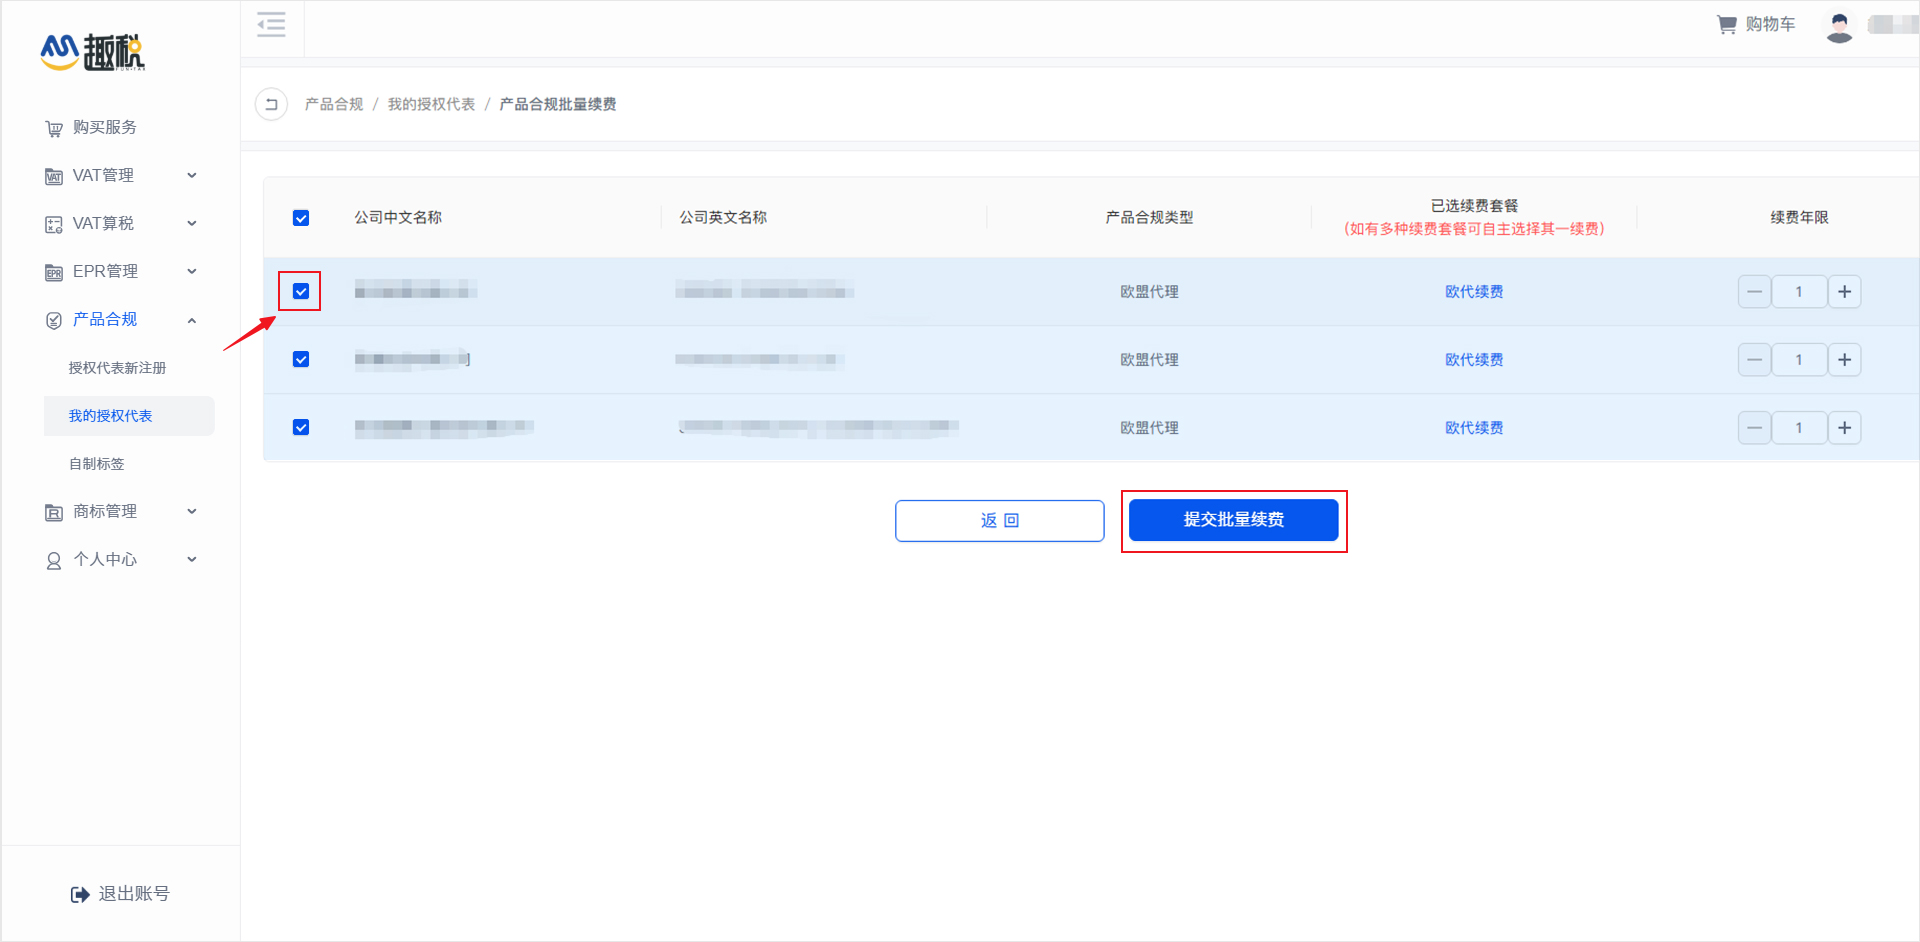This screenshot has height=942, width=1920.
Task: Open the 购物车 cart icon at top right
Action: click(1725, 23)
